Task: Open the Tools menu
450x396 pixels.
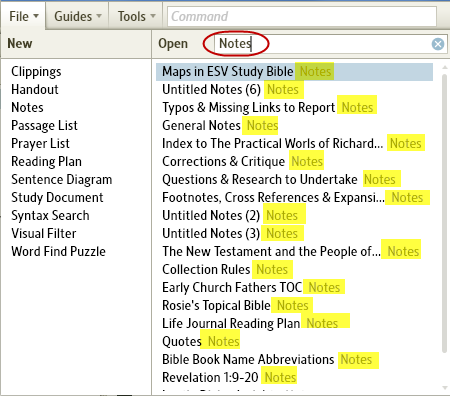Action: pos(136,16)
